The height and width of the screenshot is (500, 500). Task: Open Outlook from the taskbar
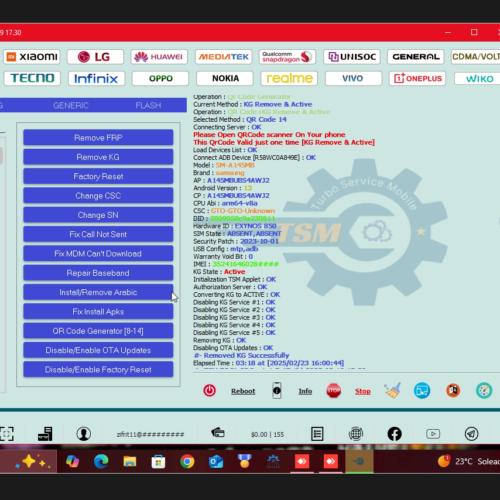click(216, 462)
